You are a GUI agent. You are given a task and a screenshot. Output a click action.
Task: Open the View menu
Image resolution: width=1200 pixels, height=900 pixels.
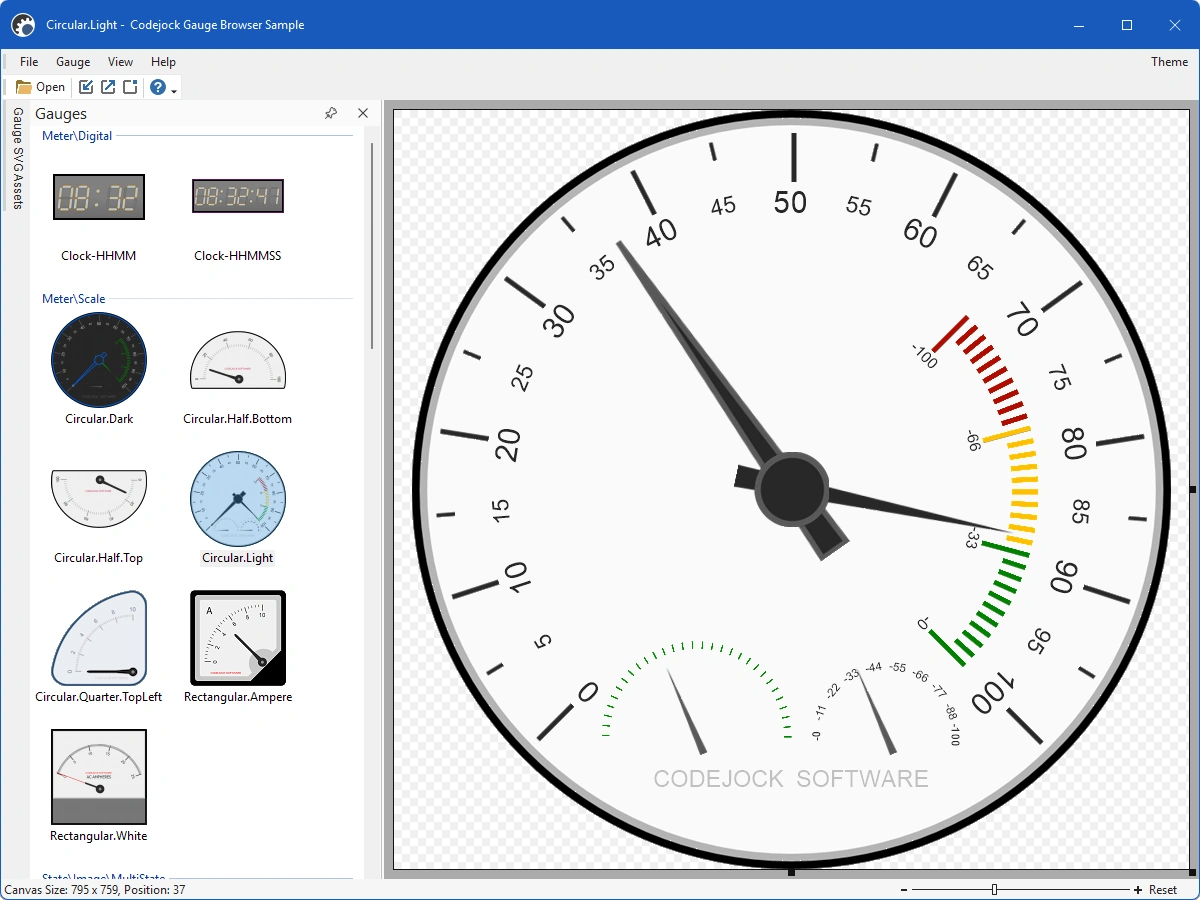pos(120,62)
